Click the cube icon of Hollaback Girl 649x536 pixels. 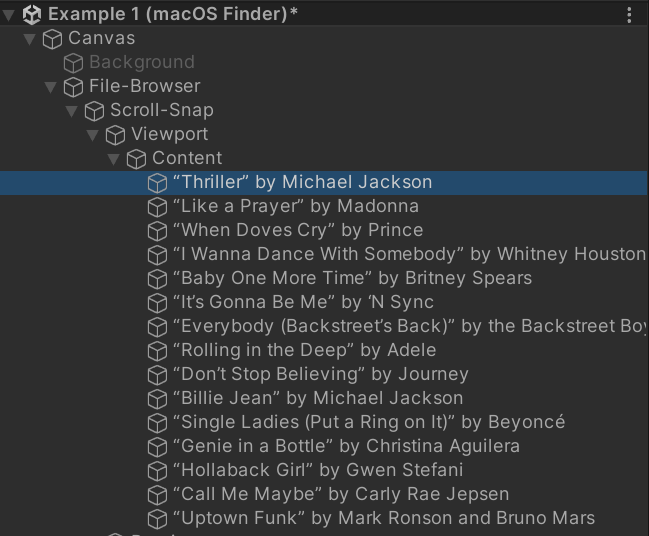pyautogui.click(x=157, y=471)
